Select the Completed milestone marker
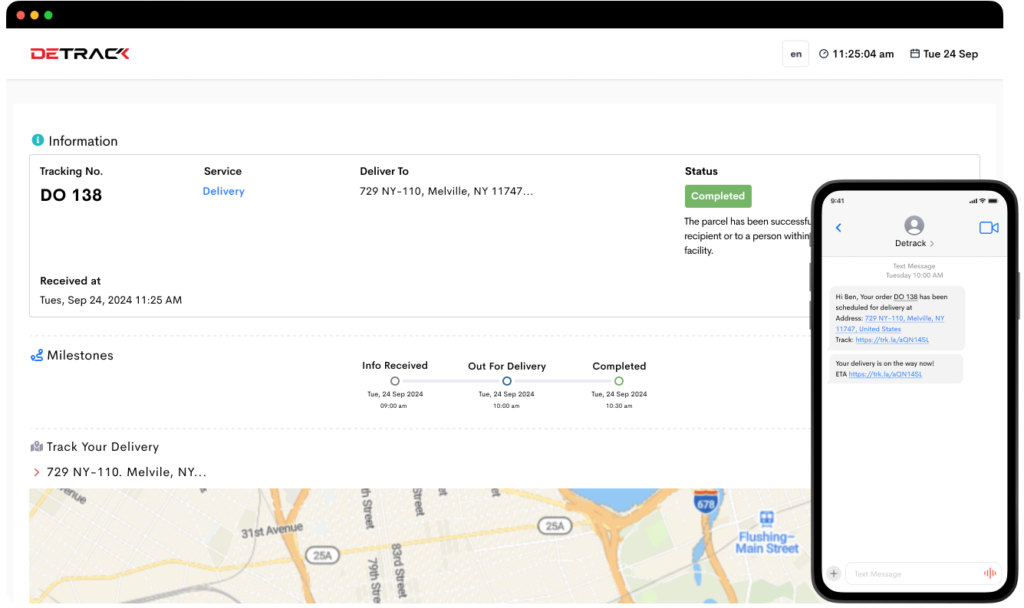The image size is (1024, 608). click(x=619, y=381)
